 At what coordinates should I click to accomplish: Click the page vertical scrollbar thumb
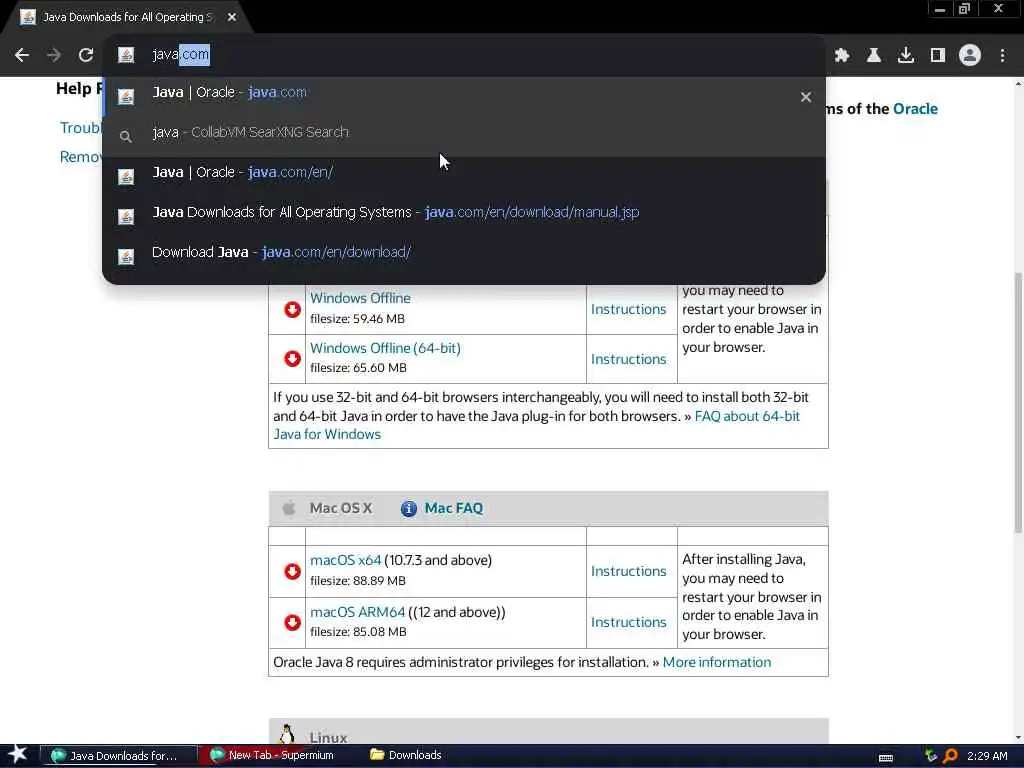1018,402
